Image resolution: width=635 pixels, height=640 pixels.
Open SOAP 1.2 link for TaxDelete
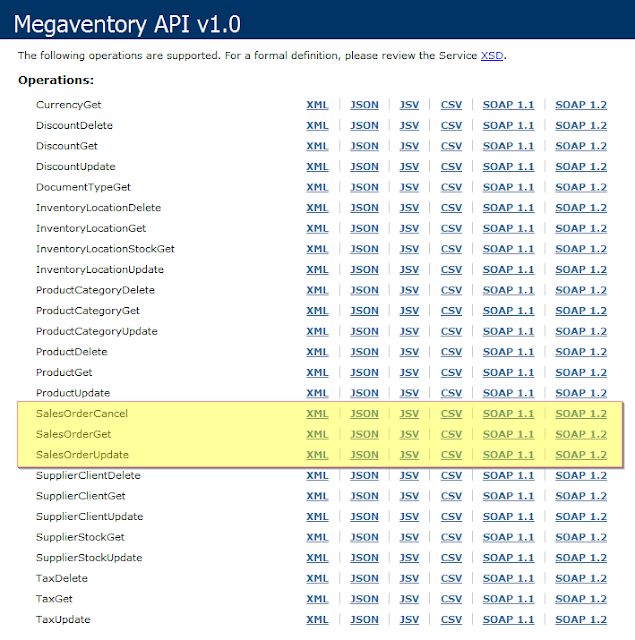(581, 578)
